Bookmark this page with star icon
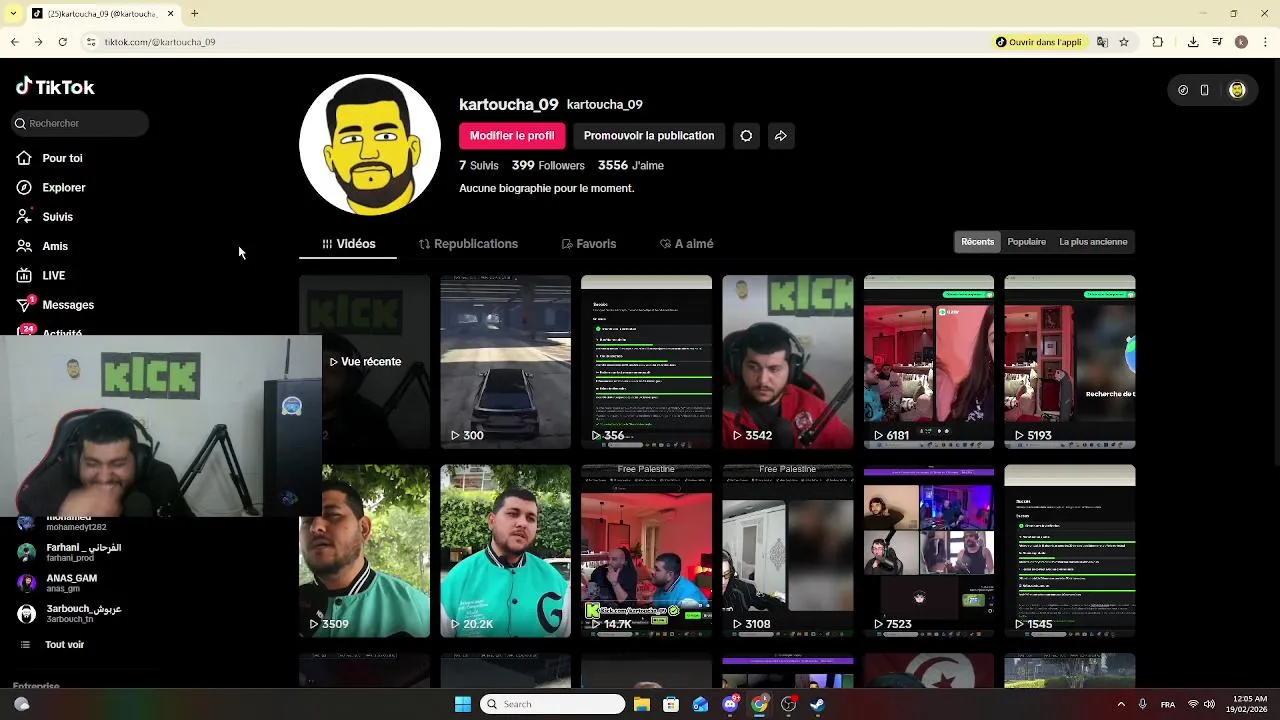This screenshot has height=720, width=1280. [x=1124, y=42]
